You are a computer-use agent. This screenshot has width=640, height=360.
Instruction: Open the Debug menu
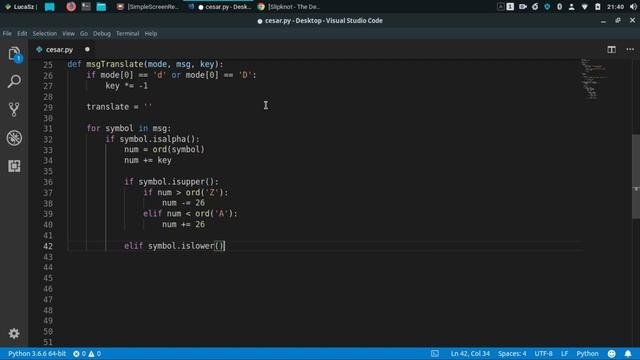point(102,33)
